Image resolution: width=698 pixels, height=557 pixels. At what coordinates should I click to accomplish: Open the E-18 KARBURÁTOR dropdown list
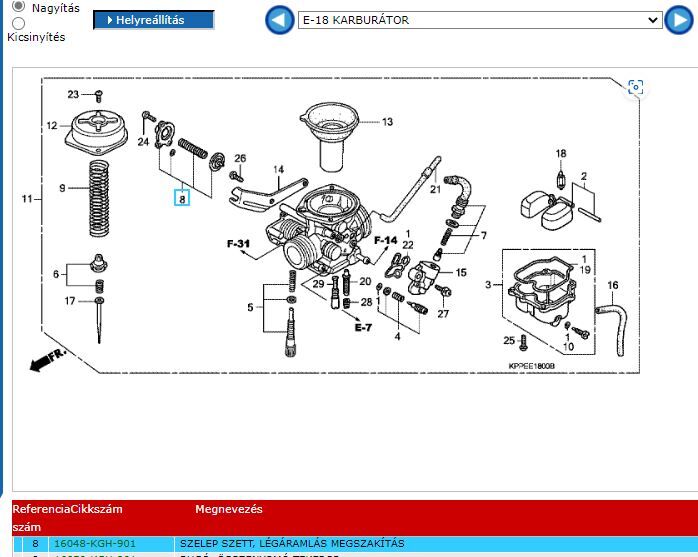coord(480,20)
